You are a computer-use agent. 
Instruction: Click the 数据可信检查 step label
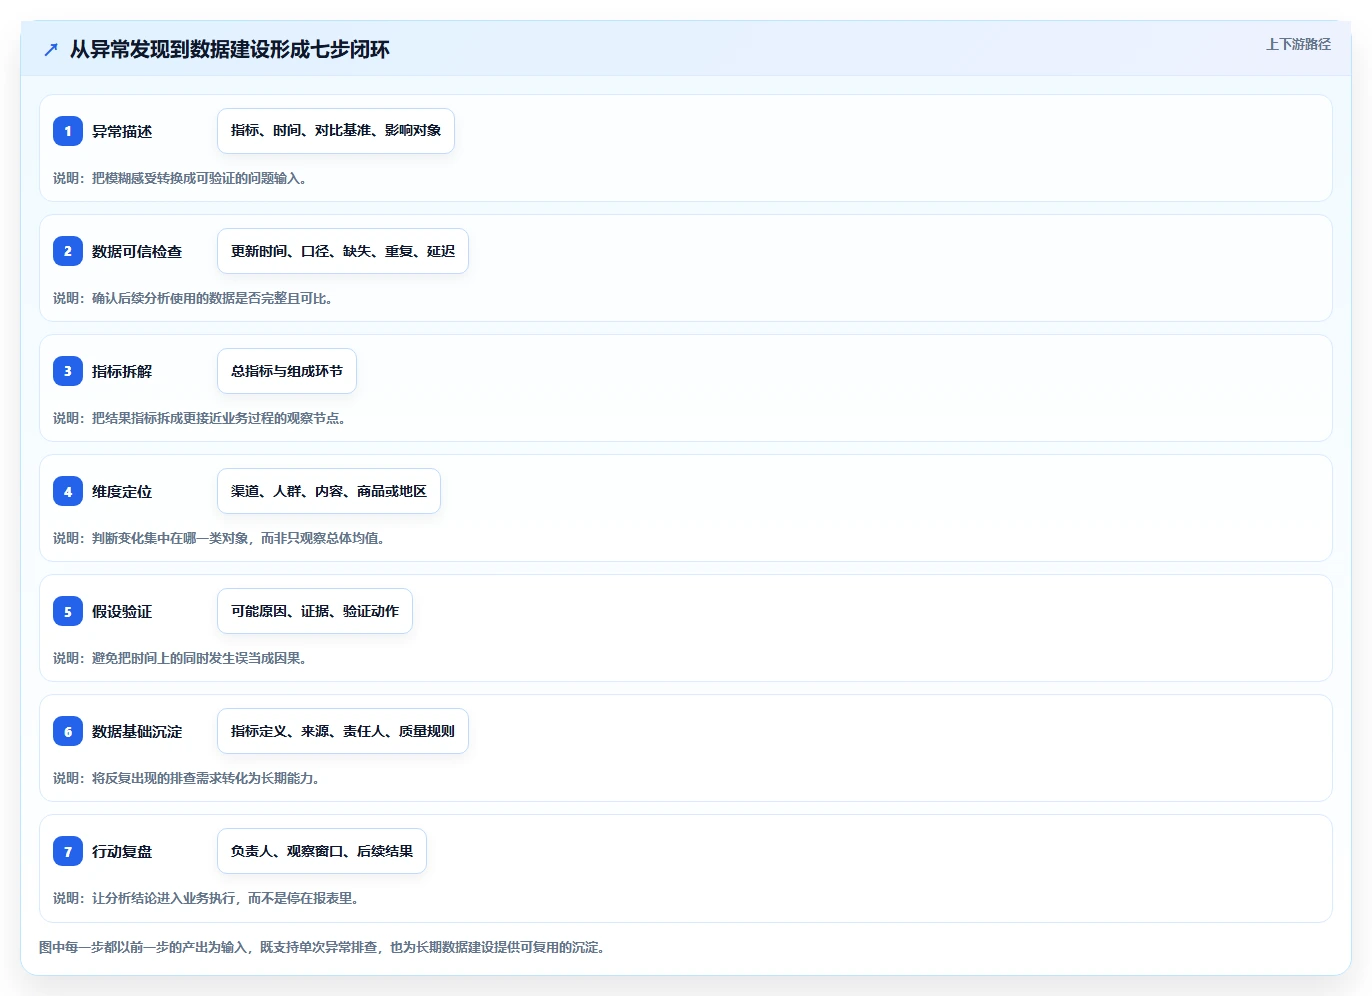[137, 251]
